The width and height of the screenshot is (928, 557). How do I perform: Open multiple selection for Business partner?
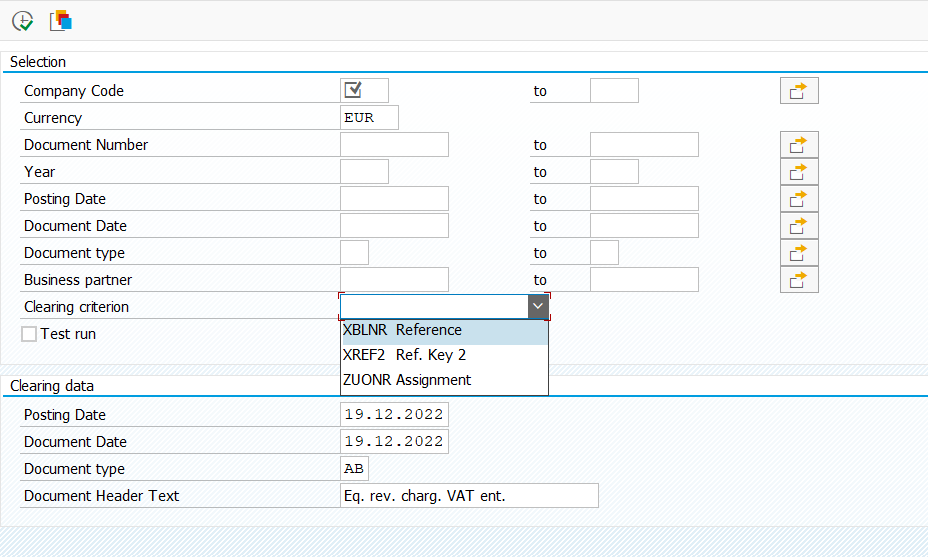(x=799, y=279)
